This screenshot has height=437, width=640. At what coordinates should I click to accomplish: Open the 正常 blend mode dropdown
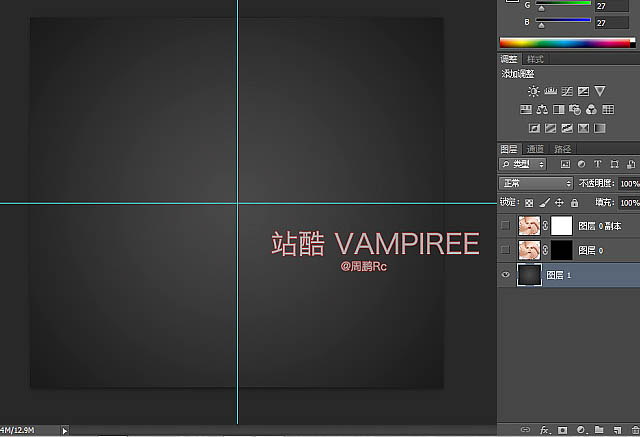point(536,184)
